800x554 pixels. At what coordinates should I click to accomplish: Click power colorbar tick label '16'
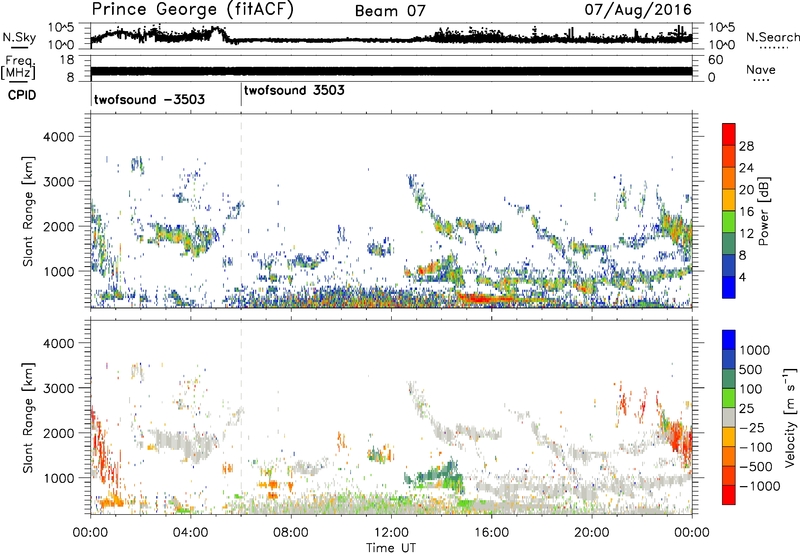tap(746, 212)
